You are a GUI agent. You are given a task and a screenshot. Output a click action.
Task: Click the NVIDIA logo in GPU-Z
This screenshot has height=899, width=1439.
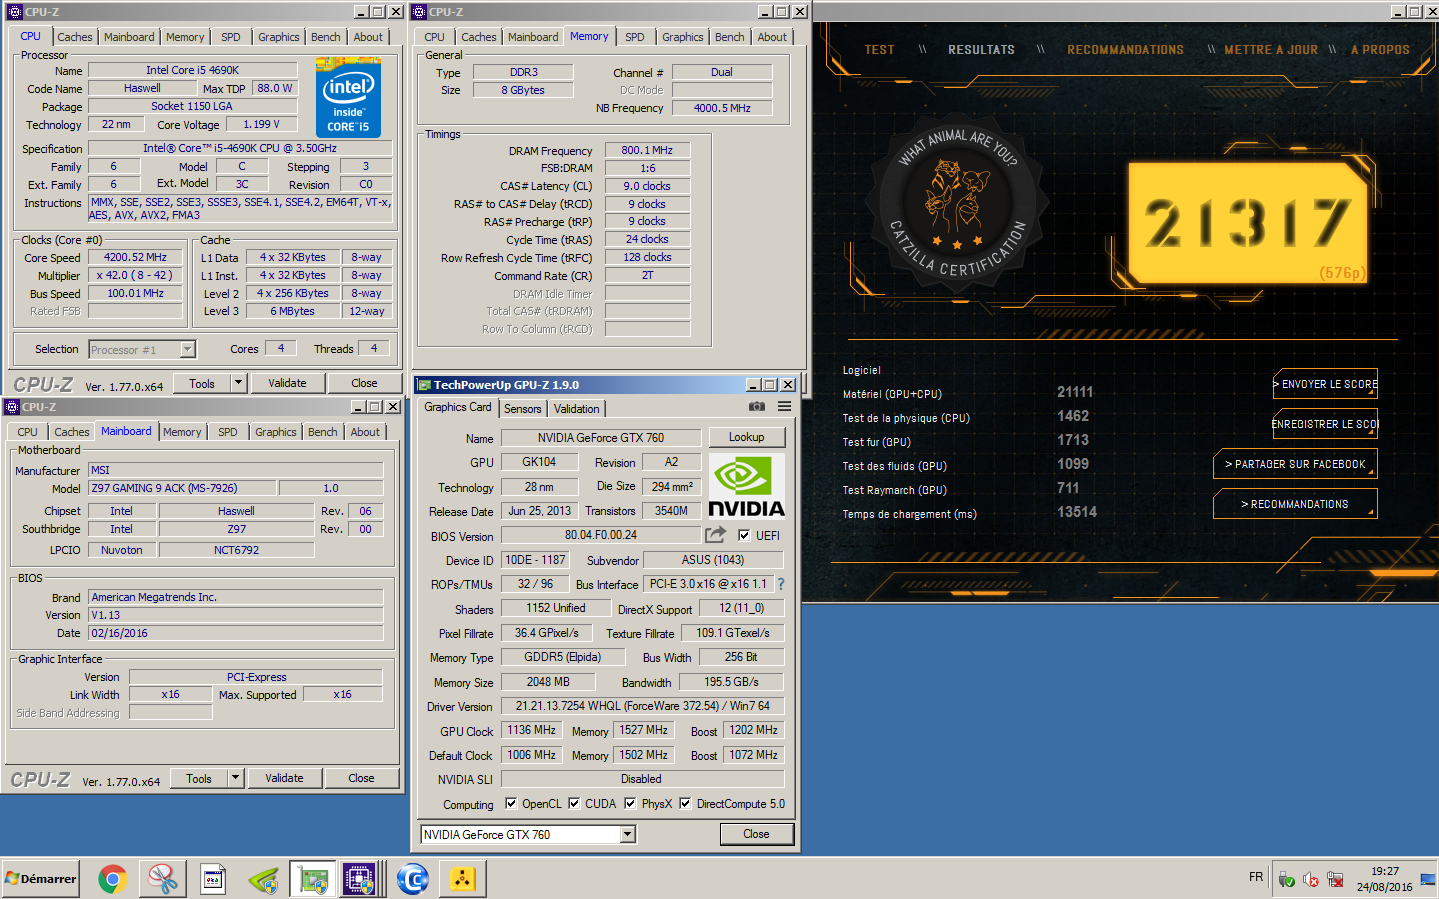coord(746,486)
